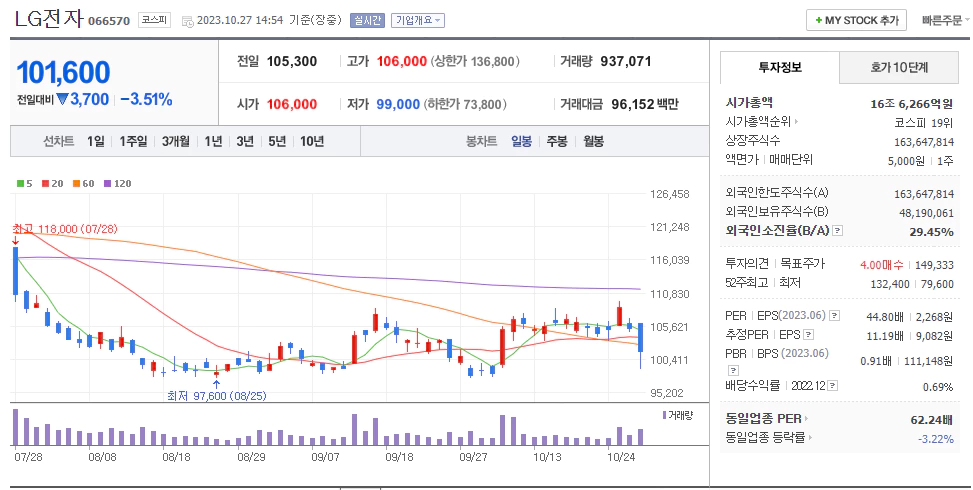Viewport: 973px width, 490px height.
Task: Click the LG전자 stock name
Action: (x=48, y=19)
